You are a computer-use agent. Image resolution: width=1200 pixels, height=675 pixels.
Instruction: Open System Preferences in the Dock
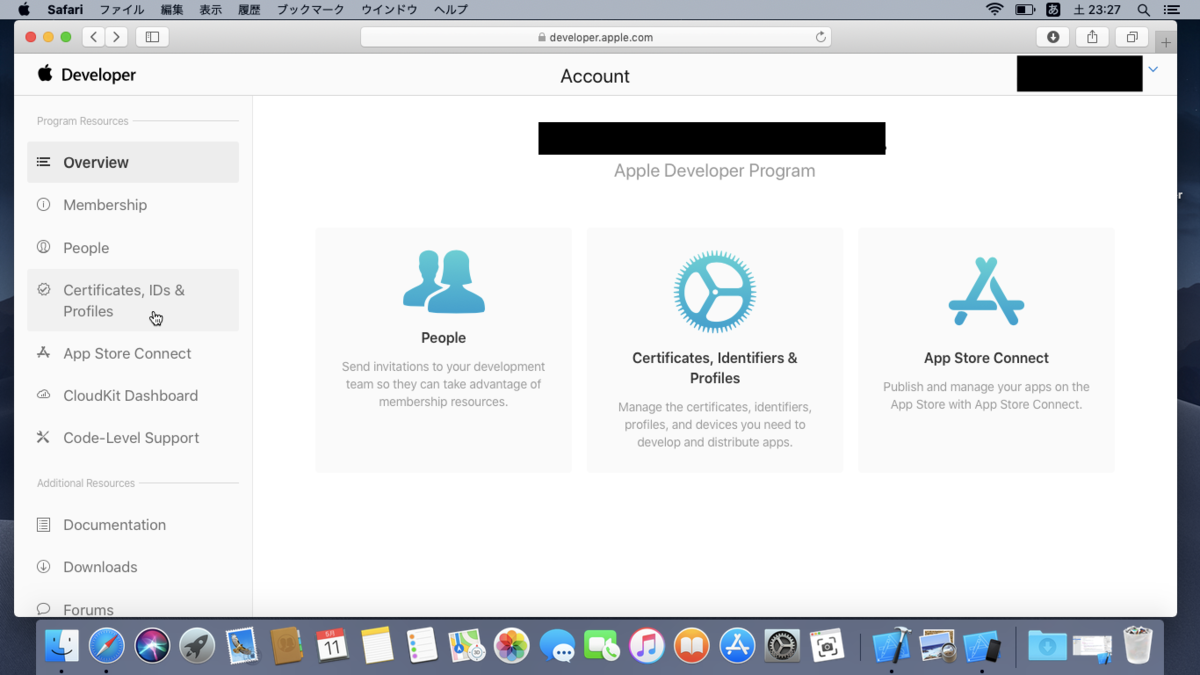[782, 646]
